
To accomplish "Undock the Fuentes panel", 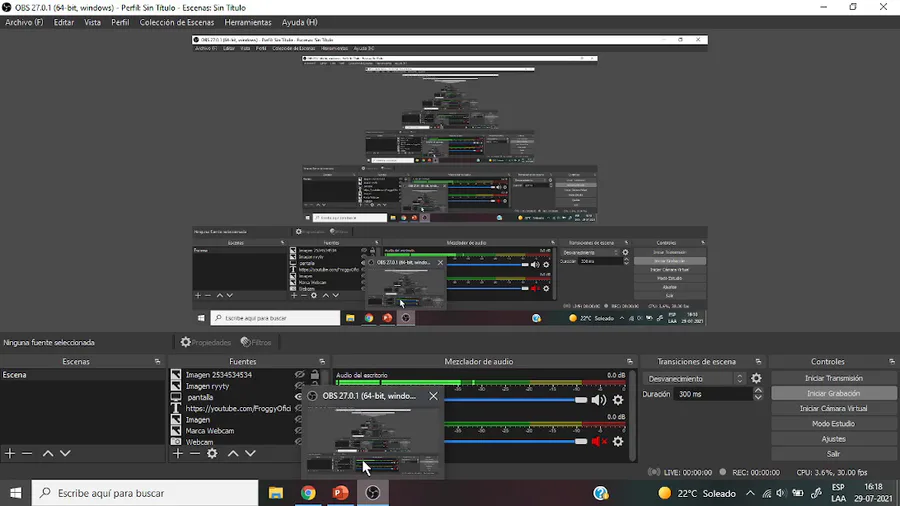I will (322, 362).
